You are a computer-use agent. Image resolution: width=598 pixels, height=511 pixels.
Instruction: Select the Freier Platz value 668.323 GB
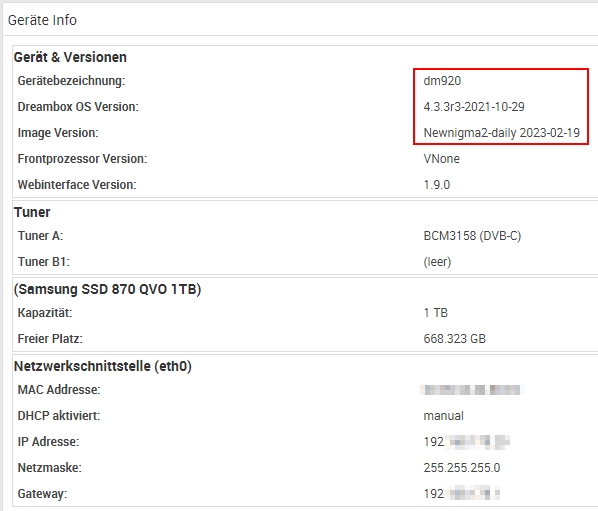(455, 339)
